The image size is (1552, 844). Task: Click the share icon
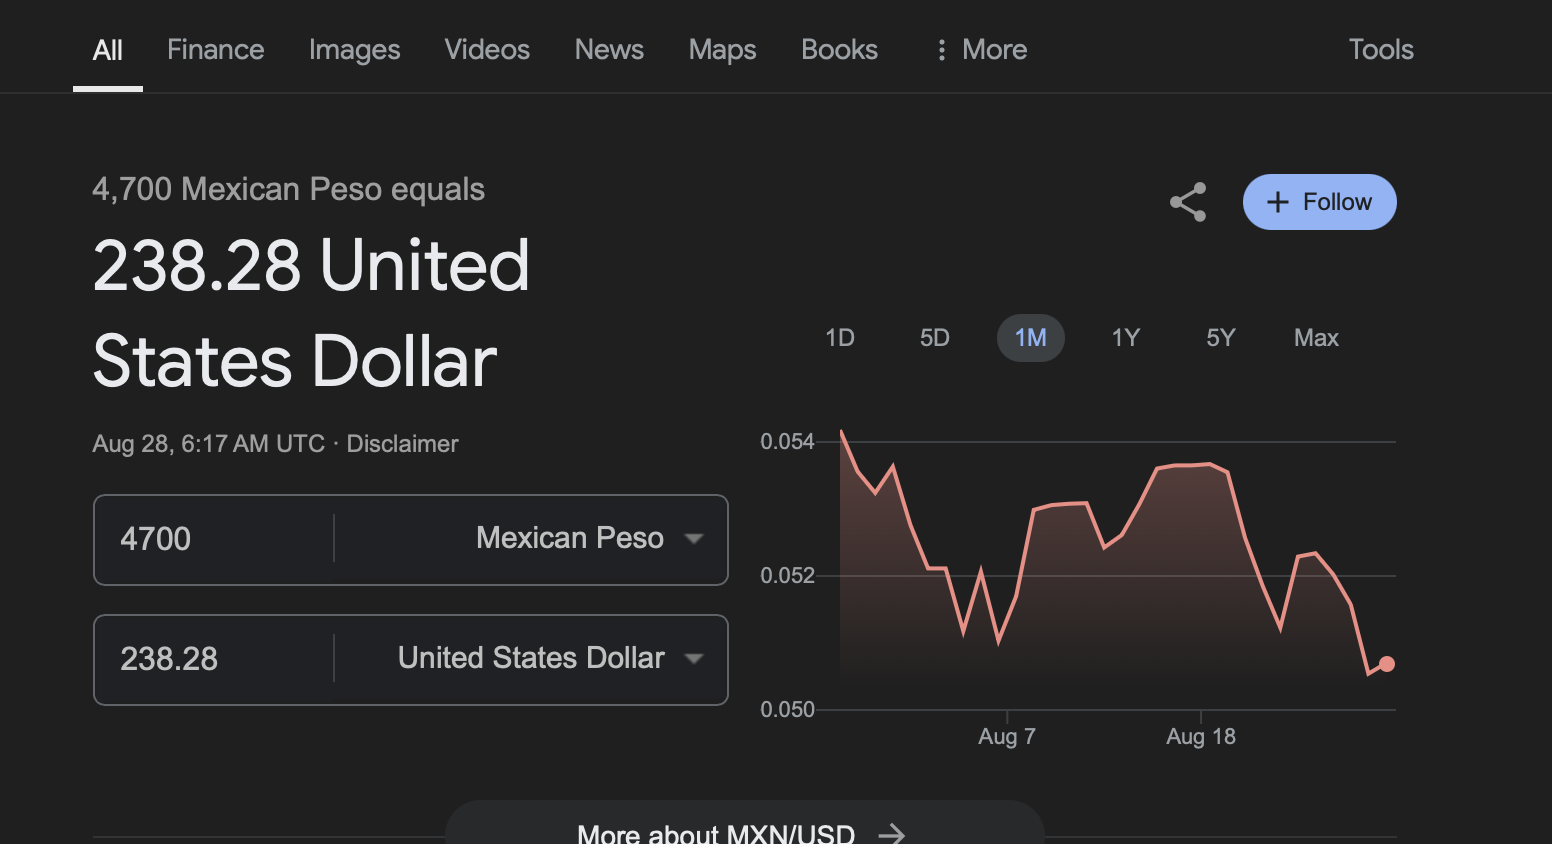point(1188,202)
